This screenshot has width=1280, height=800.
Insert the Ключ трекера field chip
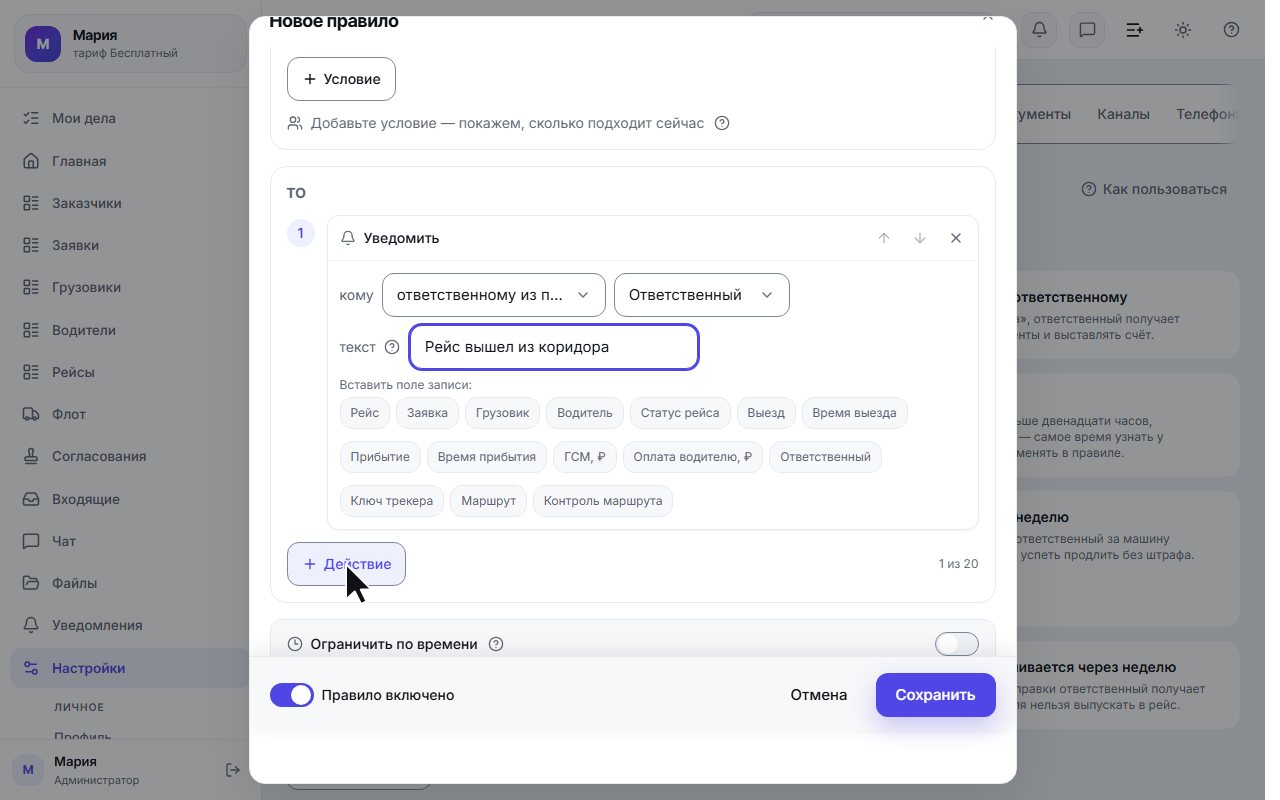point(392,501)
